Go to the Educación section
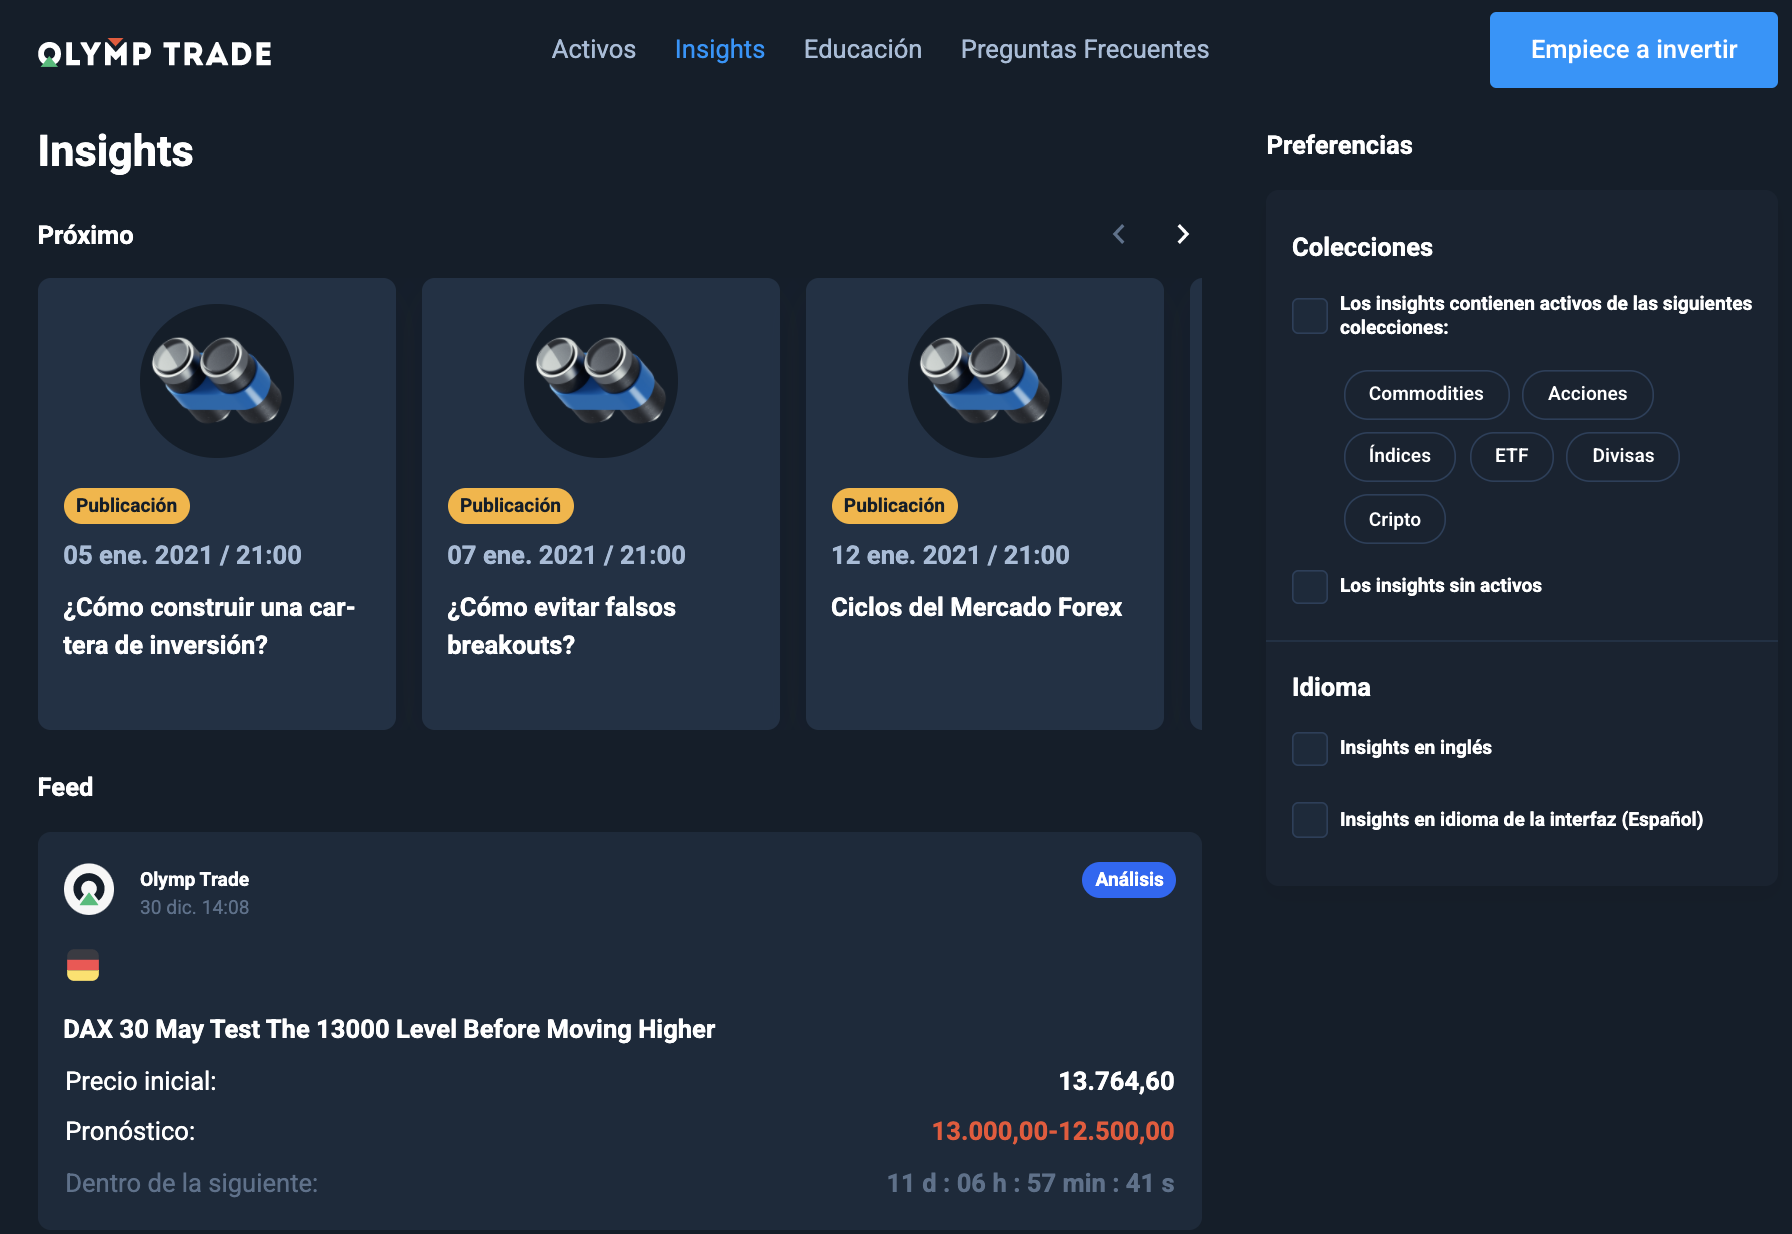The image size is (1792, 1234). tap(862, 49)
